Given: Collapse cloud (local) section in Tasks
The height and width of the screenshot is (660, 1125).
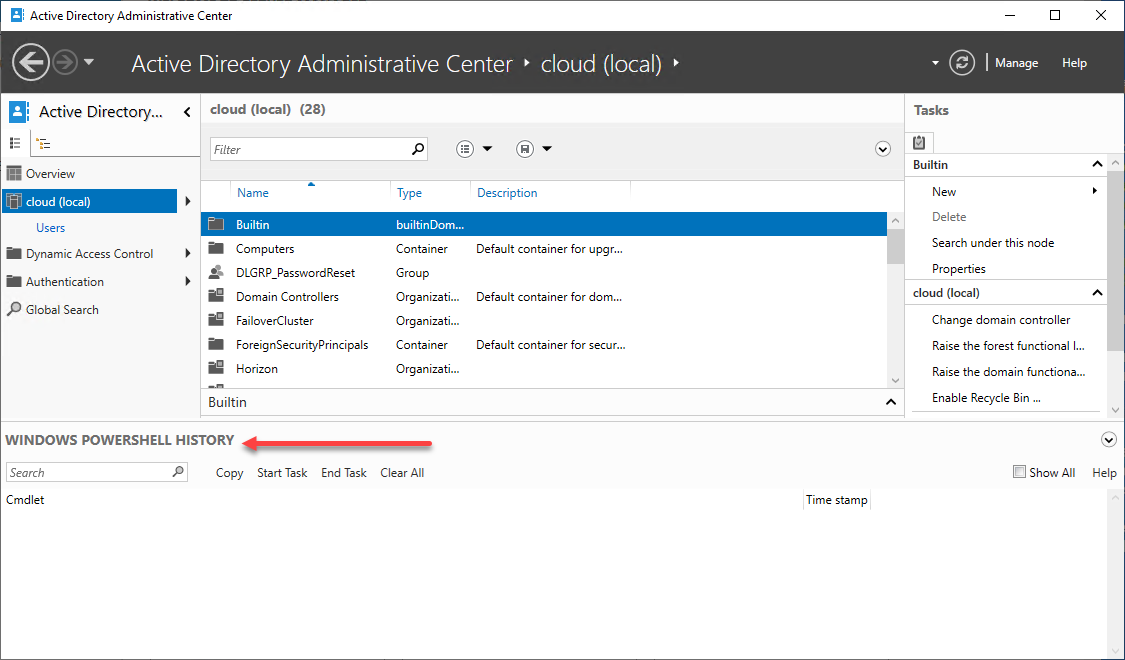Looking at the screenshot, I should click(1097, 292).
